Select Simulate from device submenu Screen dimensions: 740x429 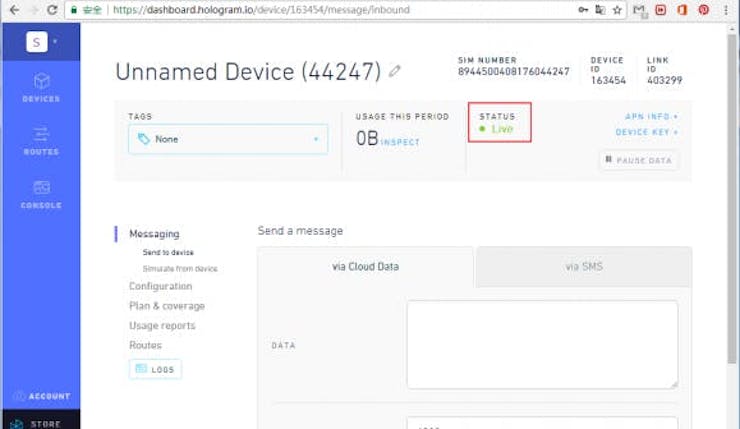[x=180, y=269]
